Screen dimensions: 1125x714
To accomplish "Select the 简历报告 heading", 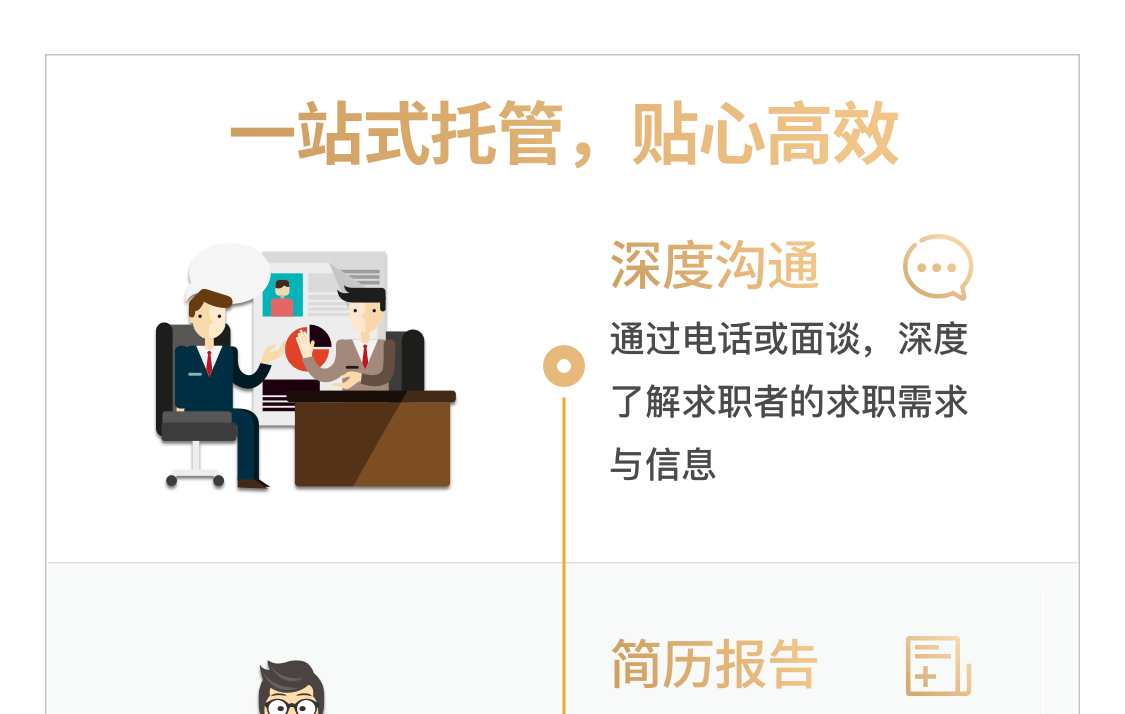I will [714, 664].
